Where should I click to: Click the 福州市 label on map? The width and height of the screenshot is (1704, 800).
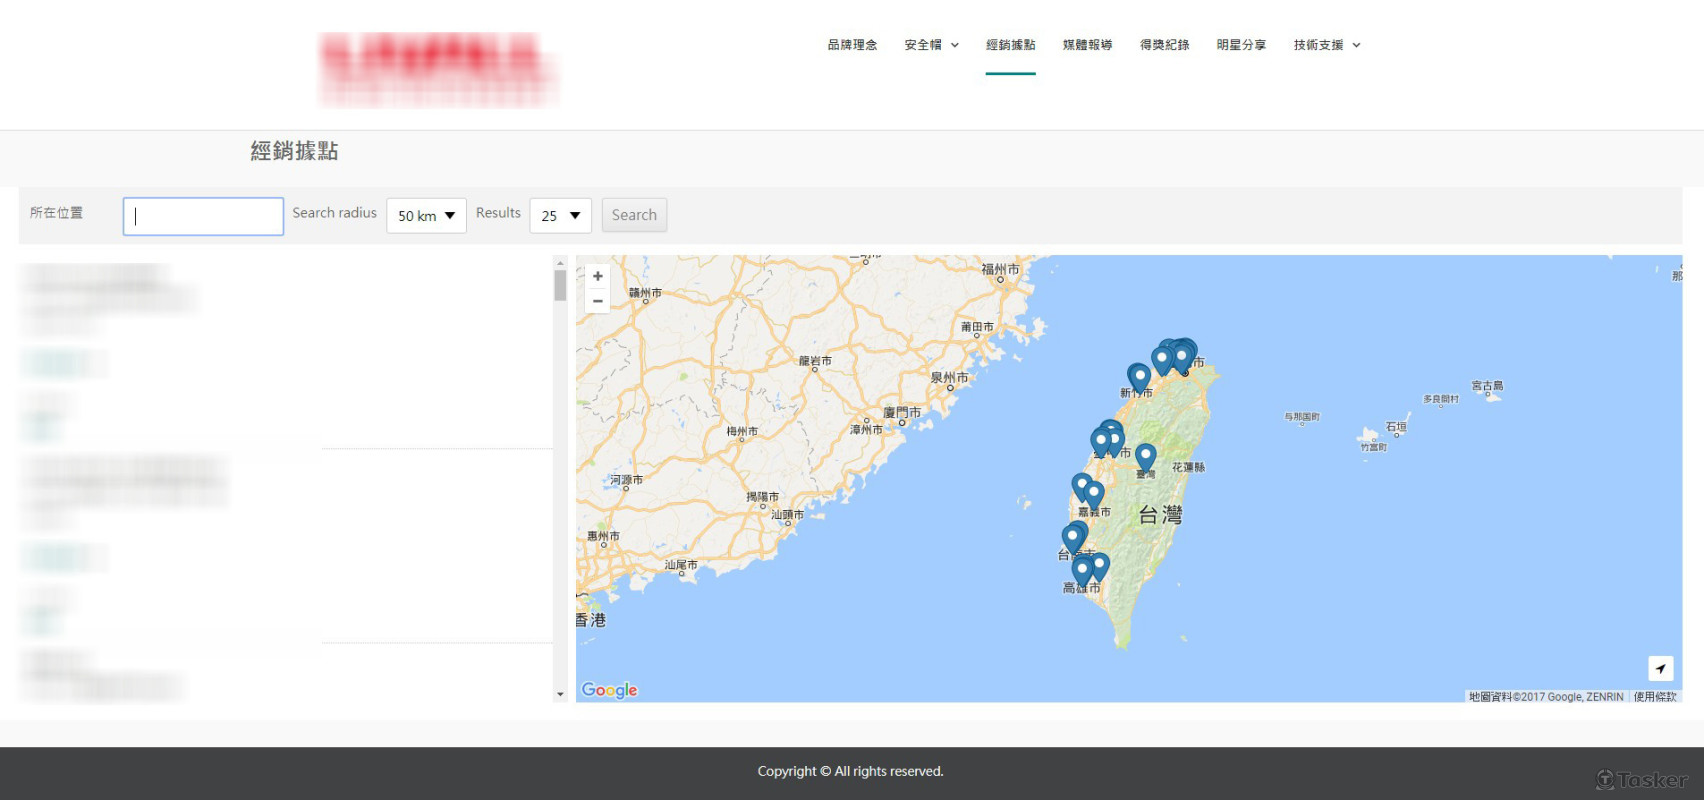click(1000, 269)
